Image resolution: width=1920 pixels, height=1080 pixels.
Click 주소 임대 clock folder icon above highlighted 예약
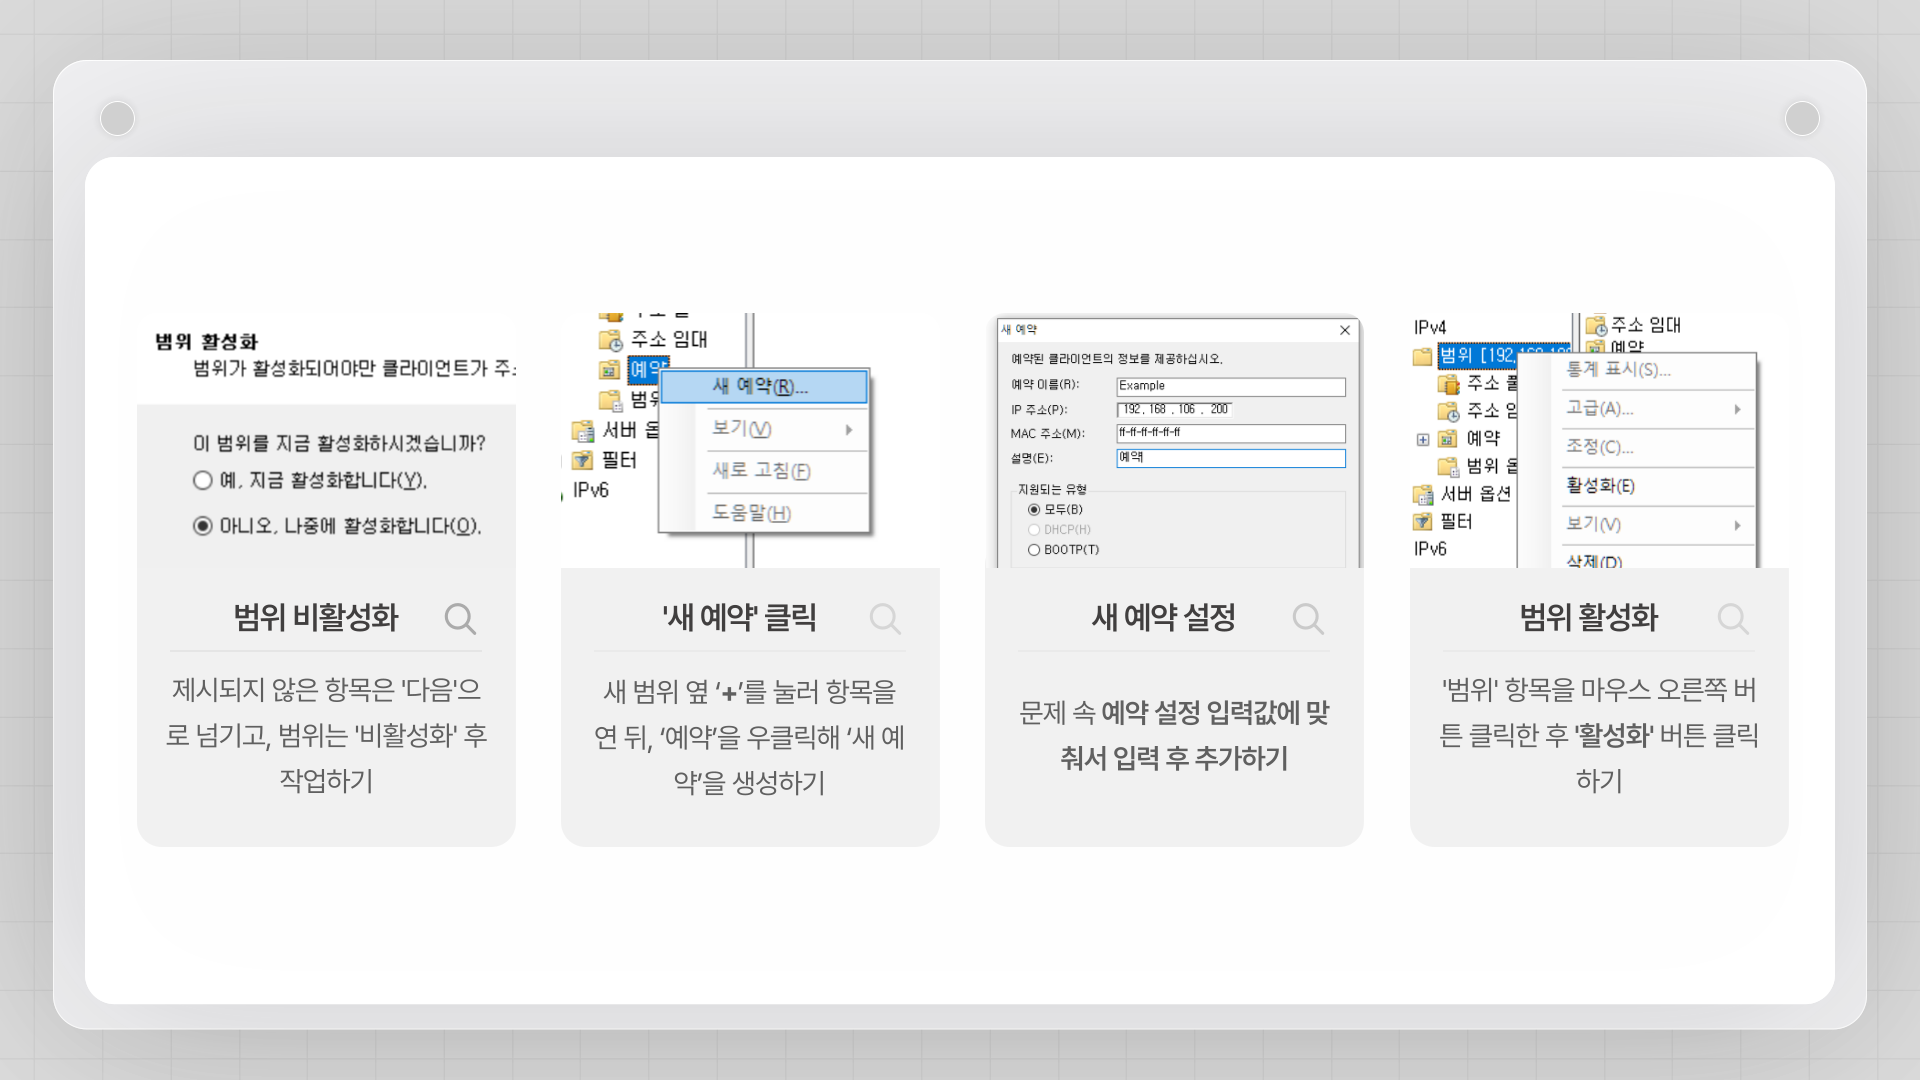[x=610, y=340]
